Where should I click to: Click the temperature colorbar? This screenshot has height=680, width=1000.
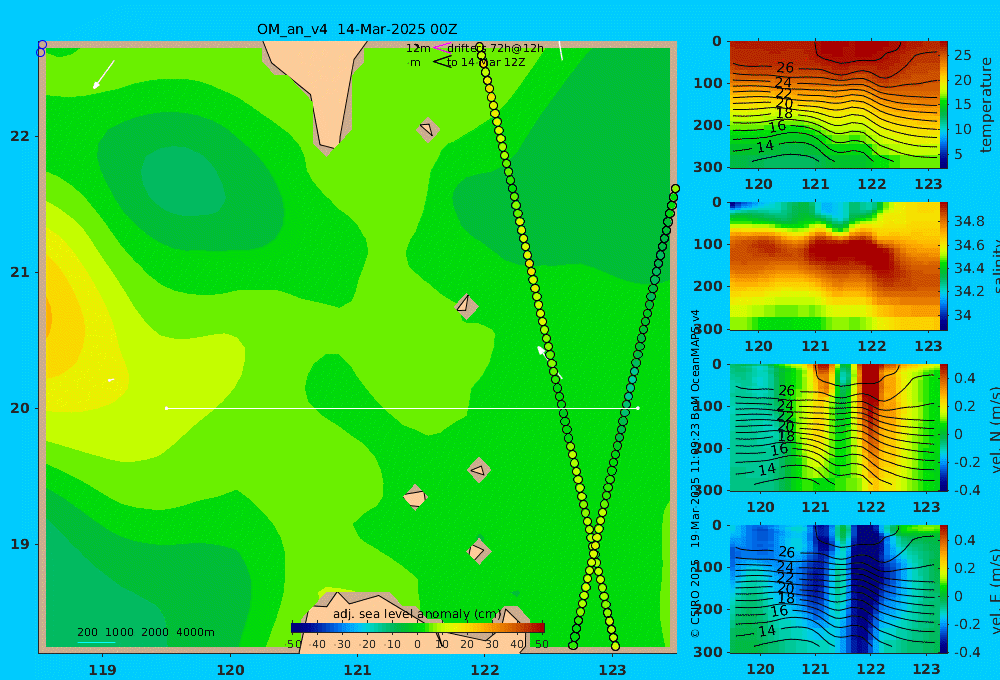click(x=944, y=105)
